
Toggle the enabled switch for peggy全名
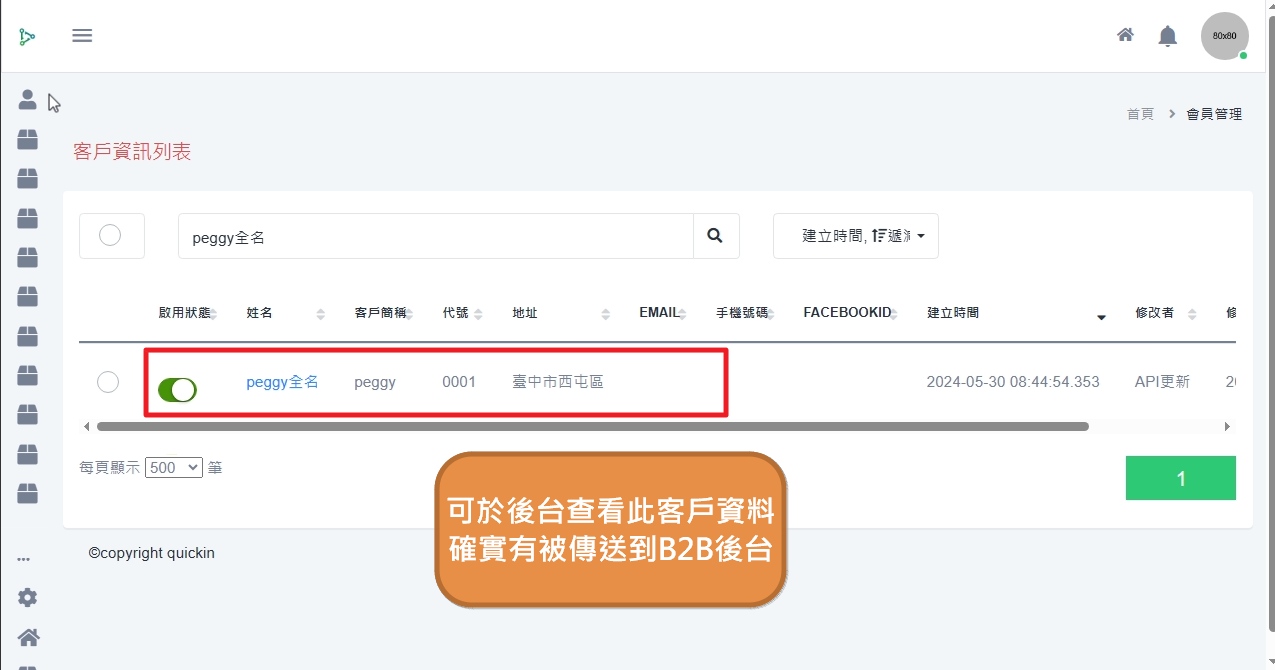click(x=178, y=390)
